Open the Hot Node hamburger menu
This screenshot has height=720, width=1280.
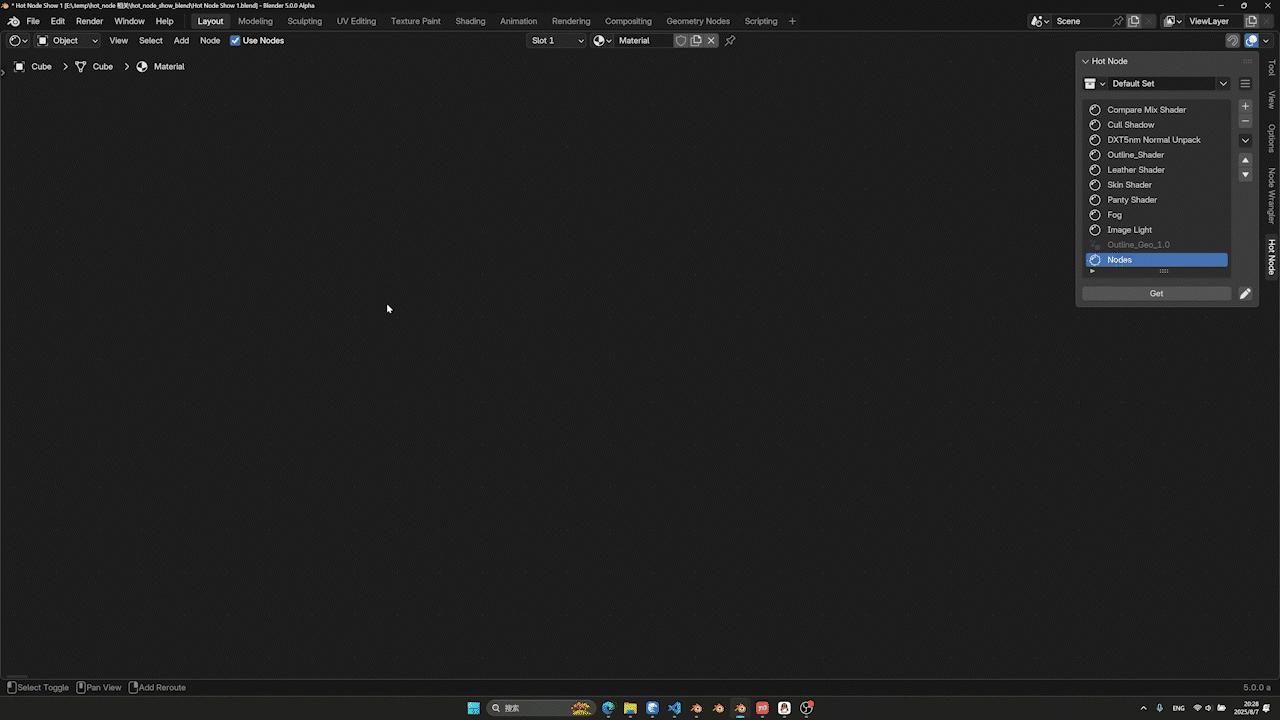[x=1245, y=84]
